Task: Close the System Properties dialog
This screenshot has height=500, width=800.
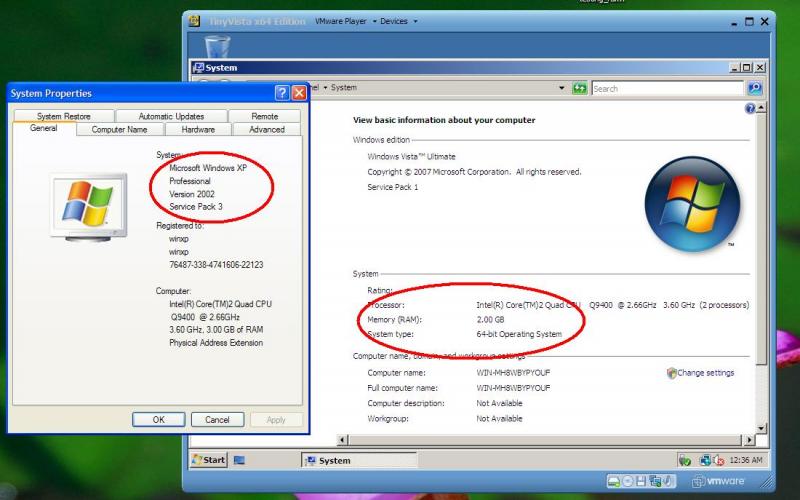Action: 299,93
